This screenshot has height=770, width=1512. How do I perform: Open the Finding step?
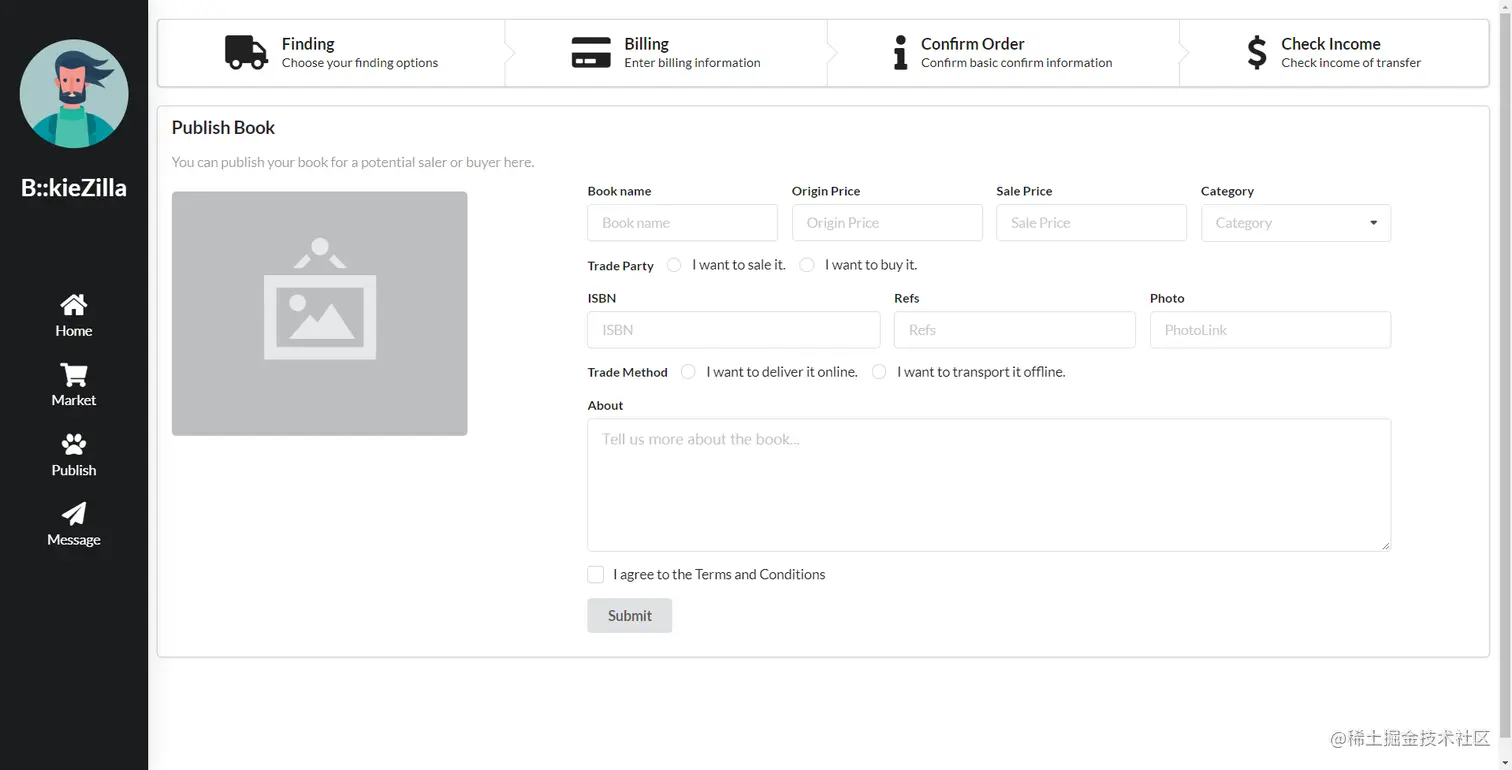(332, 52)
